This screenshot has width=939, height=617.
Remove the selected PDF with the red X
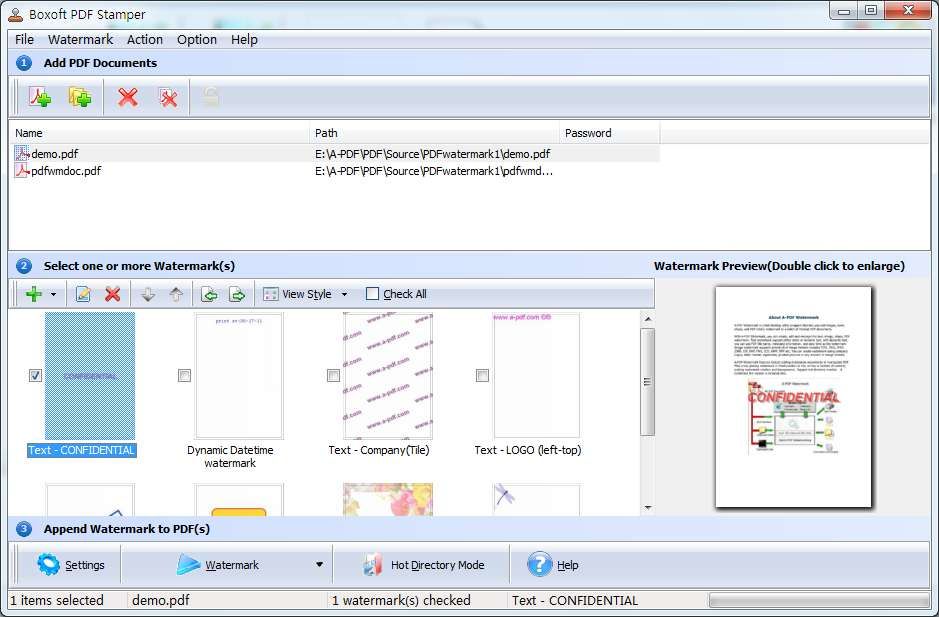click(x=128, y=97)
